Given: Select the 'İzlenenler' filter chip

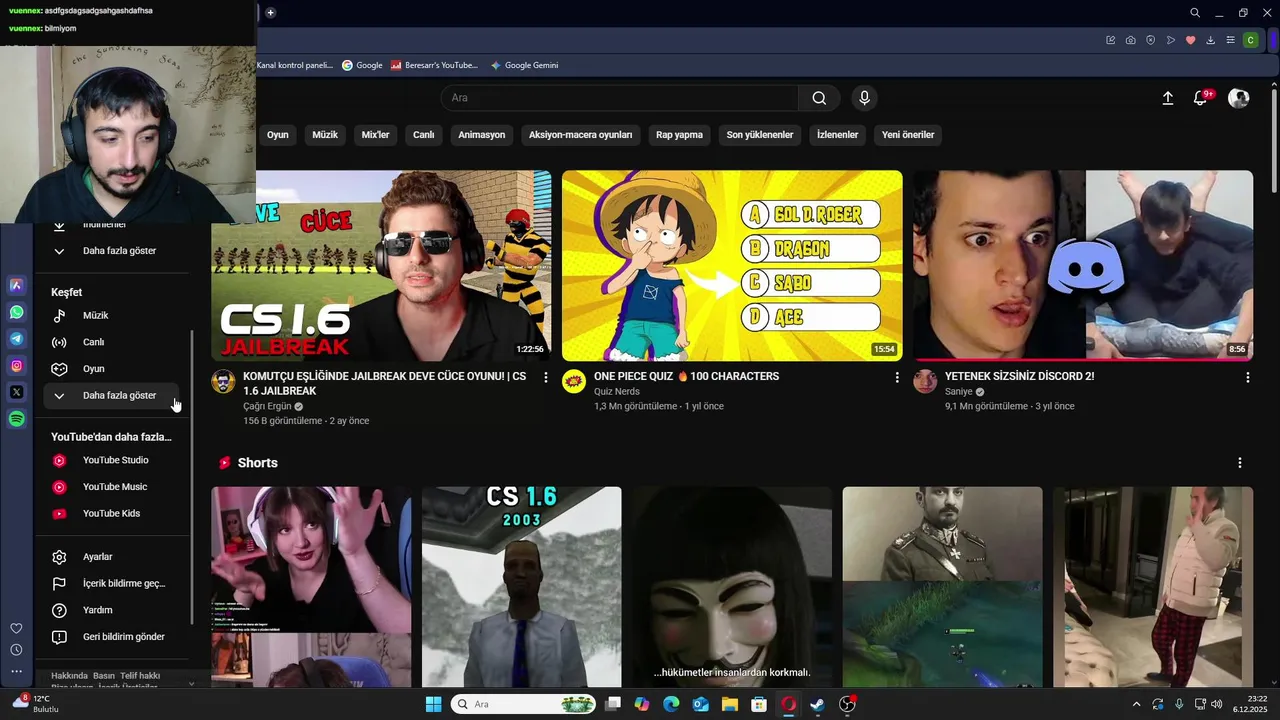Looking at the screenshot, I should click(837, 135).
